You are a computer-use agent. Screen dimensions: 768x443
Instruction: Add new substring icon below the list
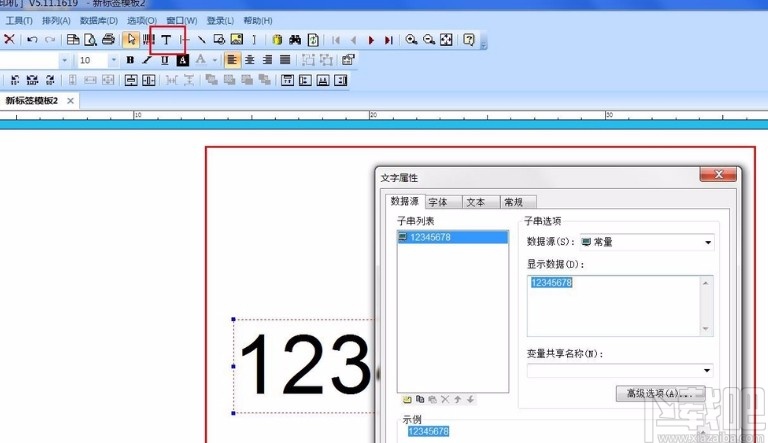point(407,399)
